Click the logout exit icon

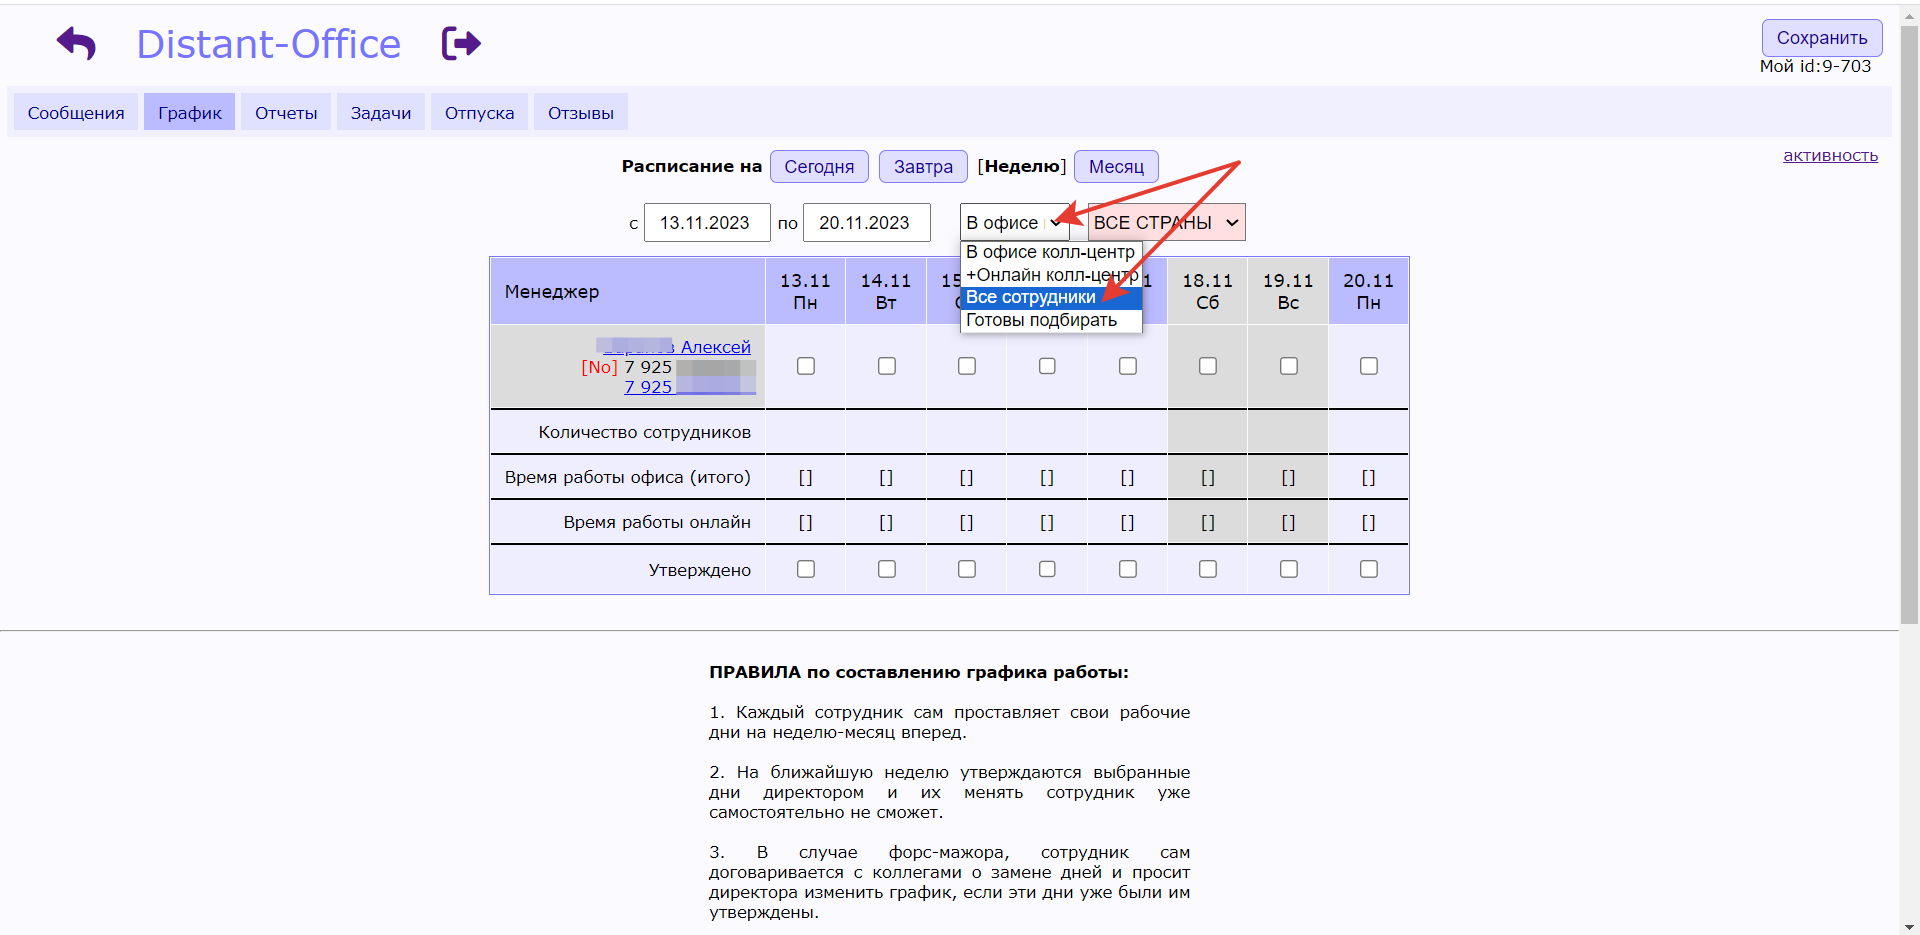[x=461, y=44]
